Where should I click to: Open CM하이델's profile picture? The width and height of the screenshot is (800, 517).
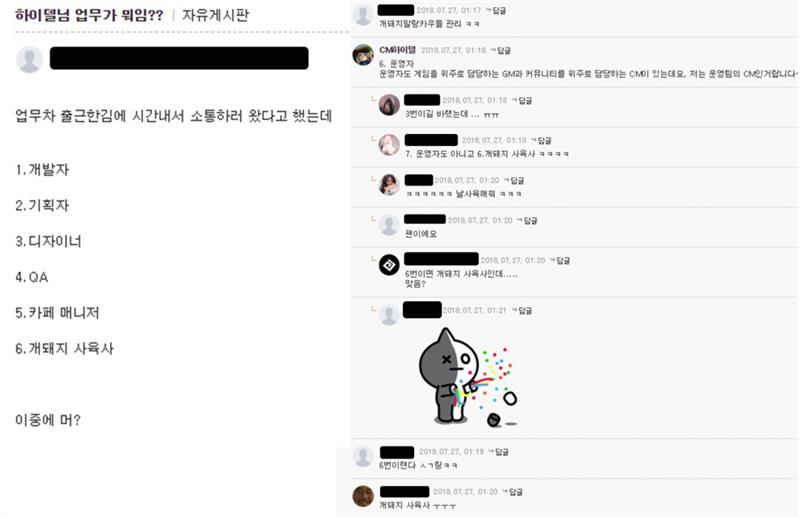click(x=363, y=55)
